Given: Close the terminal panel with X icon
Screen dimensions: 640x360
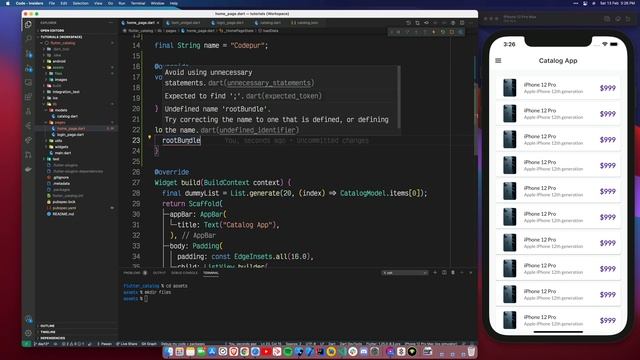Looking at the screenshot, I should (x=471, y=272).
